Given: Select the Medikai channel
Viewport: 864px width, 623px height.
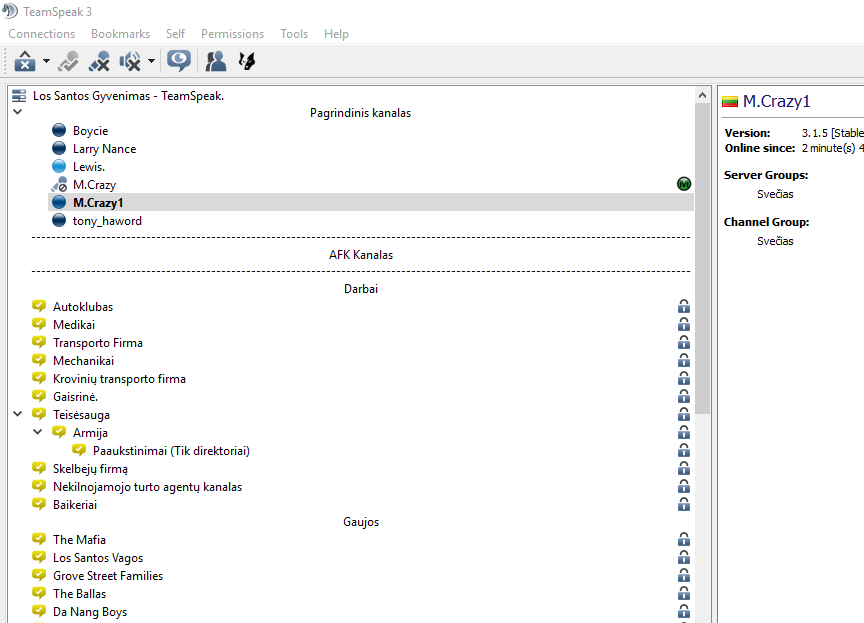Looking at the screenshot, I should (74, 325).
